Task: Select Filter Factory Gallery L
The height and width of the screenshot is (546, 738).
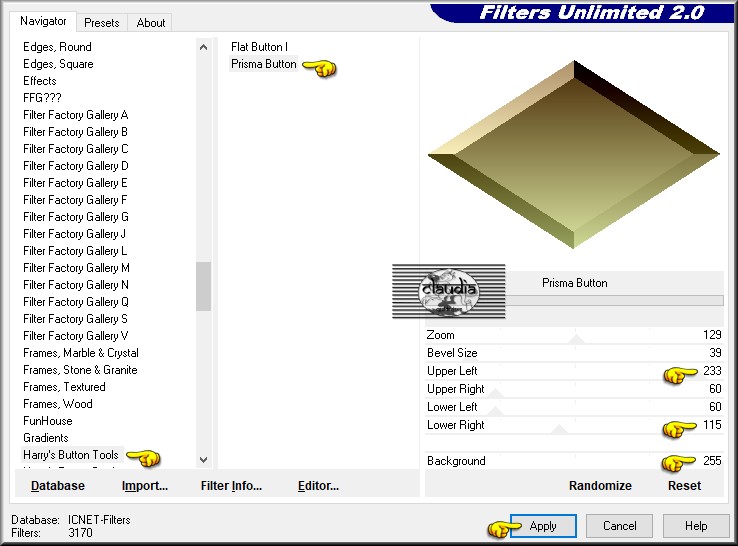Action: coord(75,250)
